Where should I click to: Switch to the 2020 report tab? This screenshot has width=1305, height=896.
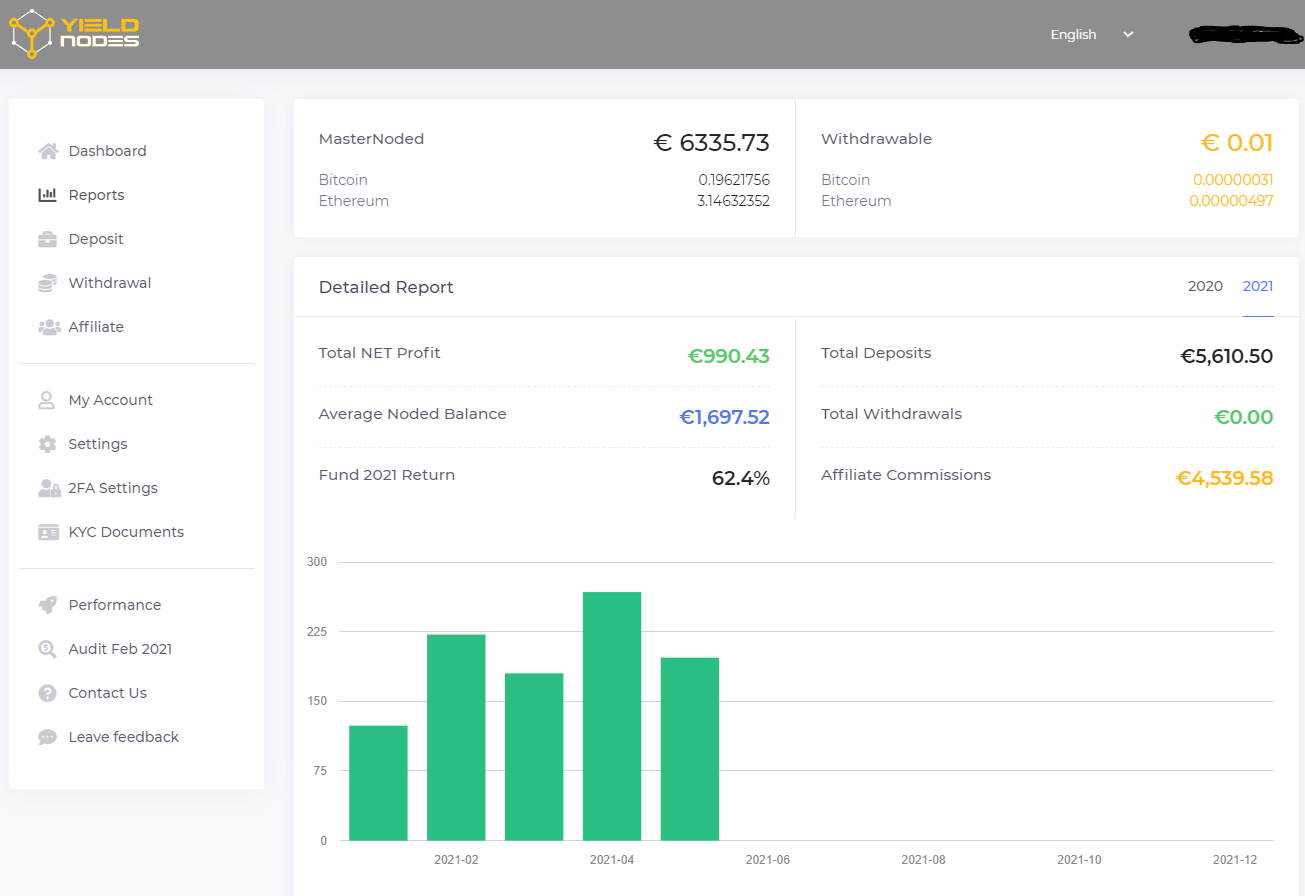click(1205, 286)
